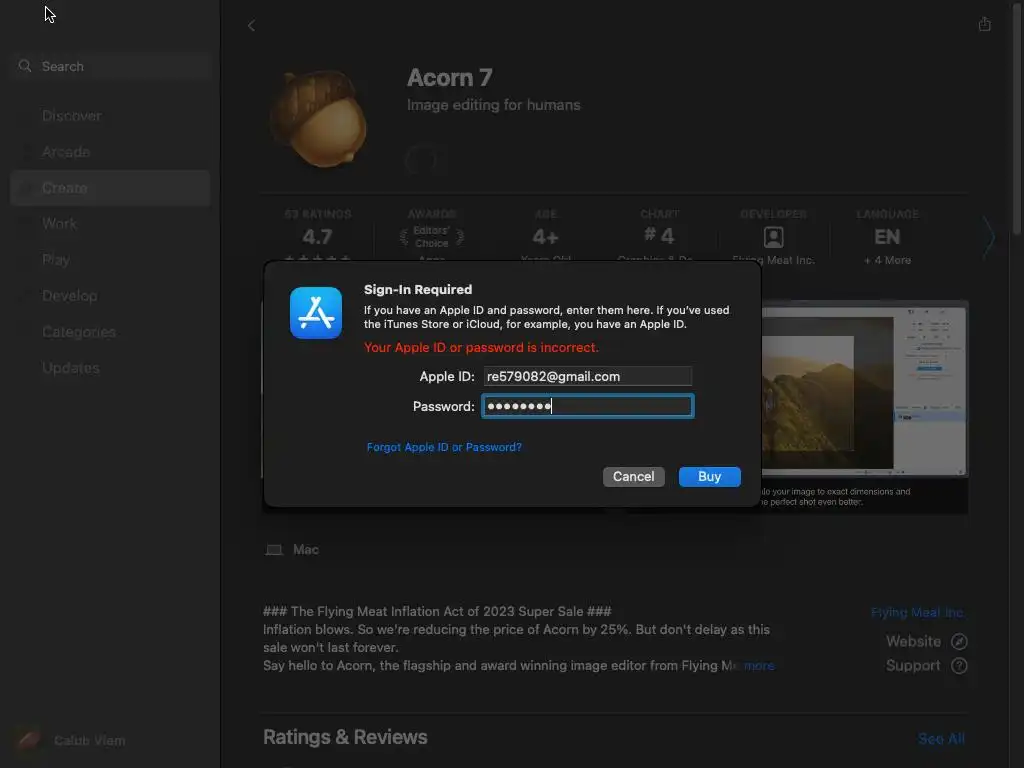1024x768 pixels.
Task: Click the developer person icon
Action: [x=773, y=236]
